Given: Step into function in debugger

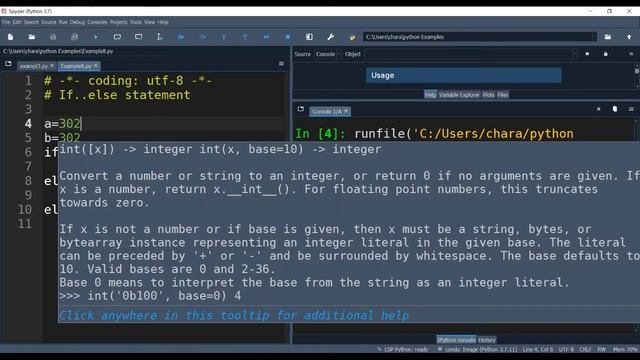Looking at the screenshot, I should (224, 37).
